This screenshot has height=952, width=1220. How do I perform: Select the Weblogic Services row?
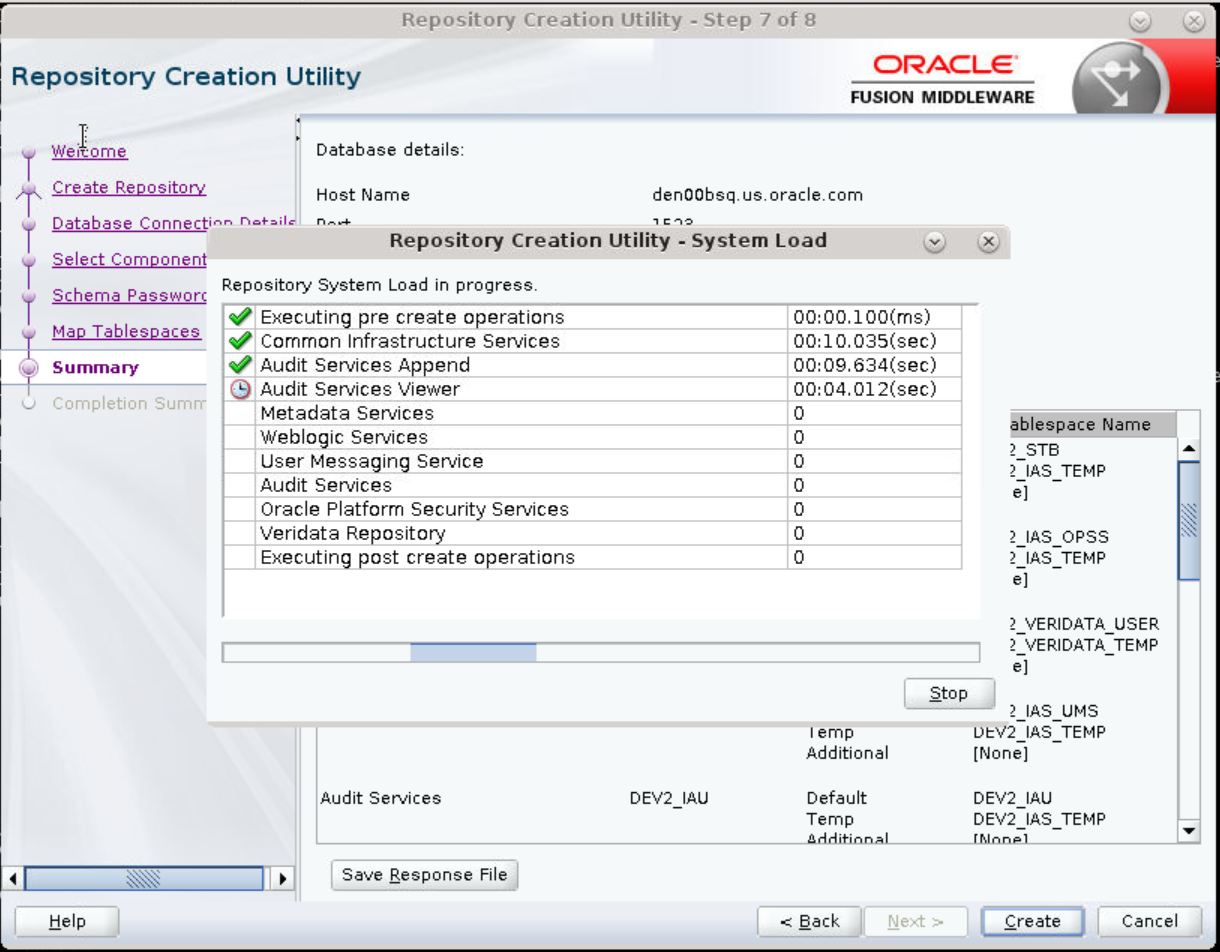coord(592,437)
